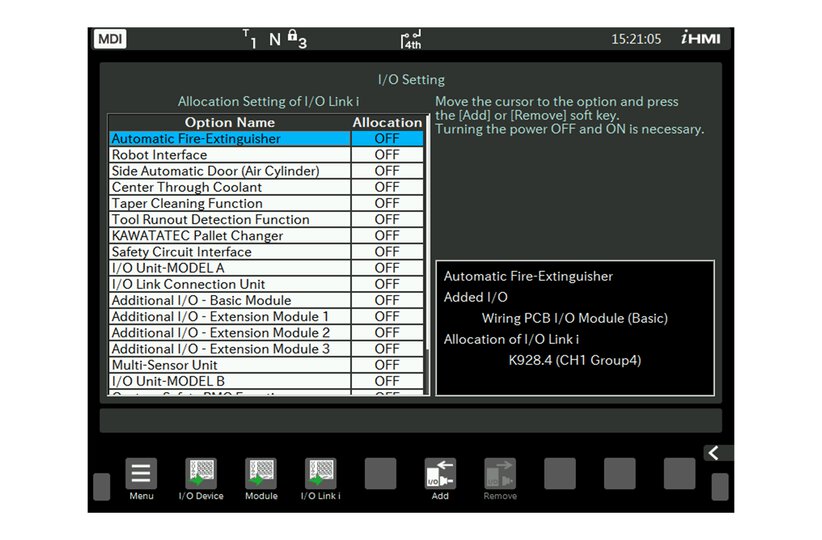Click the option list vertical scrollbar
822x540 pixels.
tap(427, 254)
